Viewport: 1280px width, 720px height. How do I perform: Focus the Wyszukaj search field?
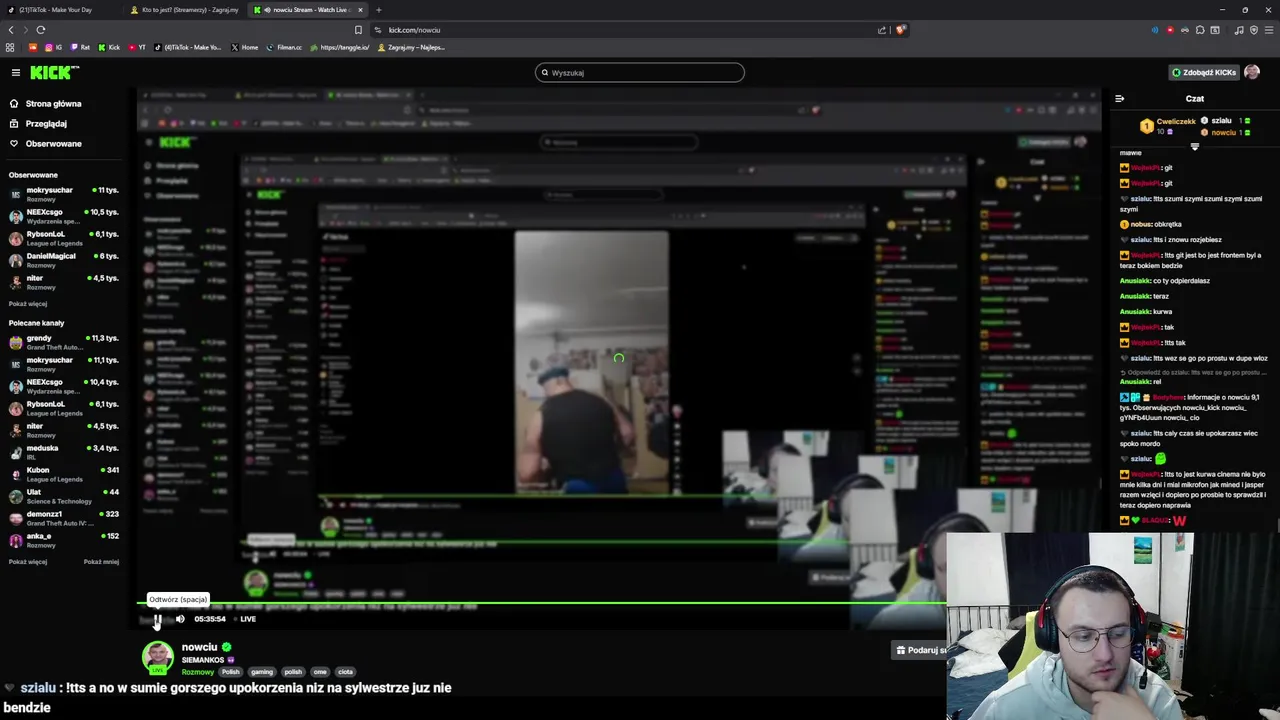click(x=640, y=72)
